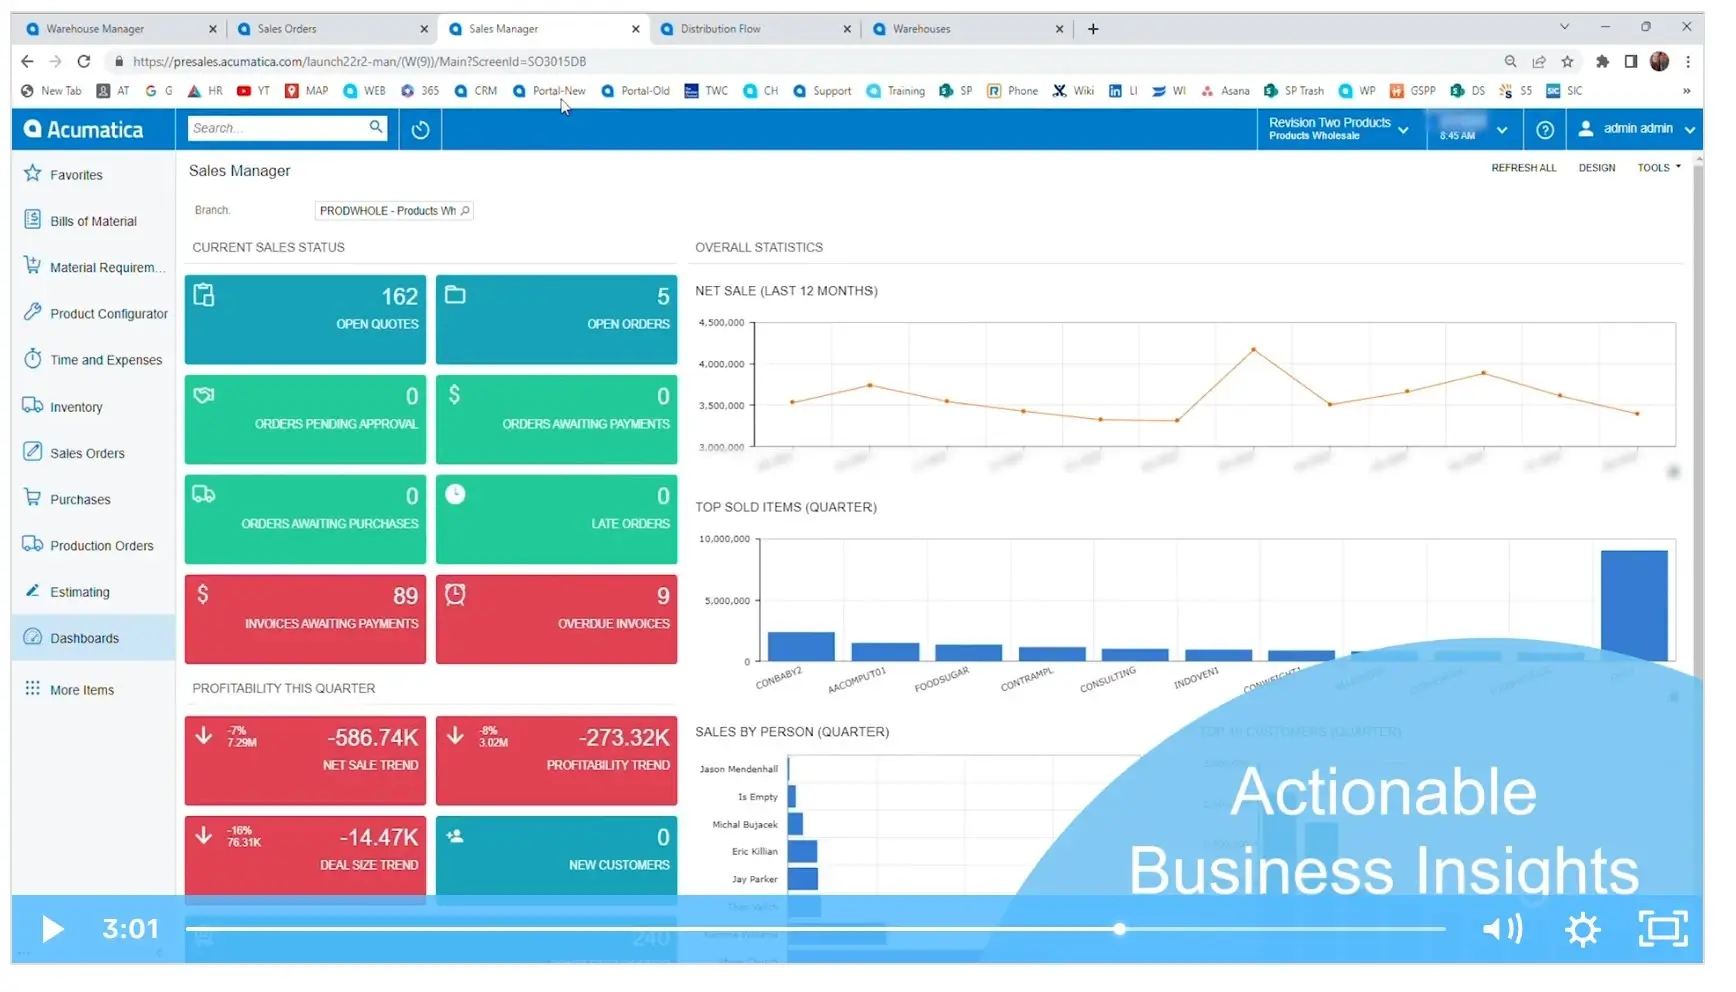Screen dimensions: 1736x992
Task: Bookmark this page with star icon
Action: (x=1567, y=61)
